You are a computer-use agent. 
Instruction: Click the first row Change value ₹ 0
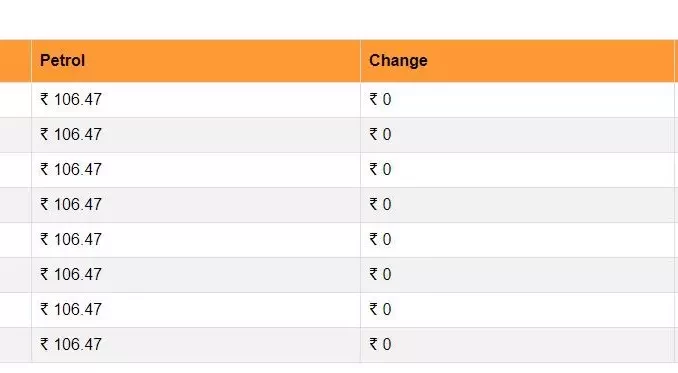tap(381, 99)
